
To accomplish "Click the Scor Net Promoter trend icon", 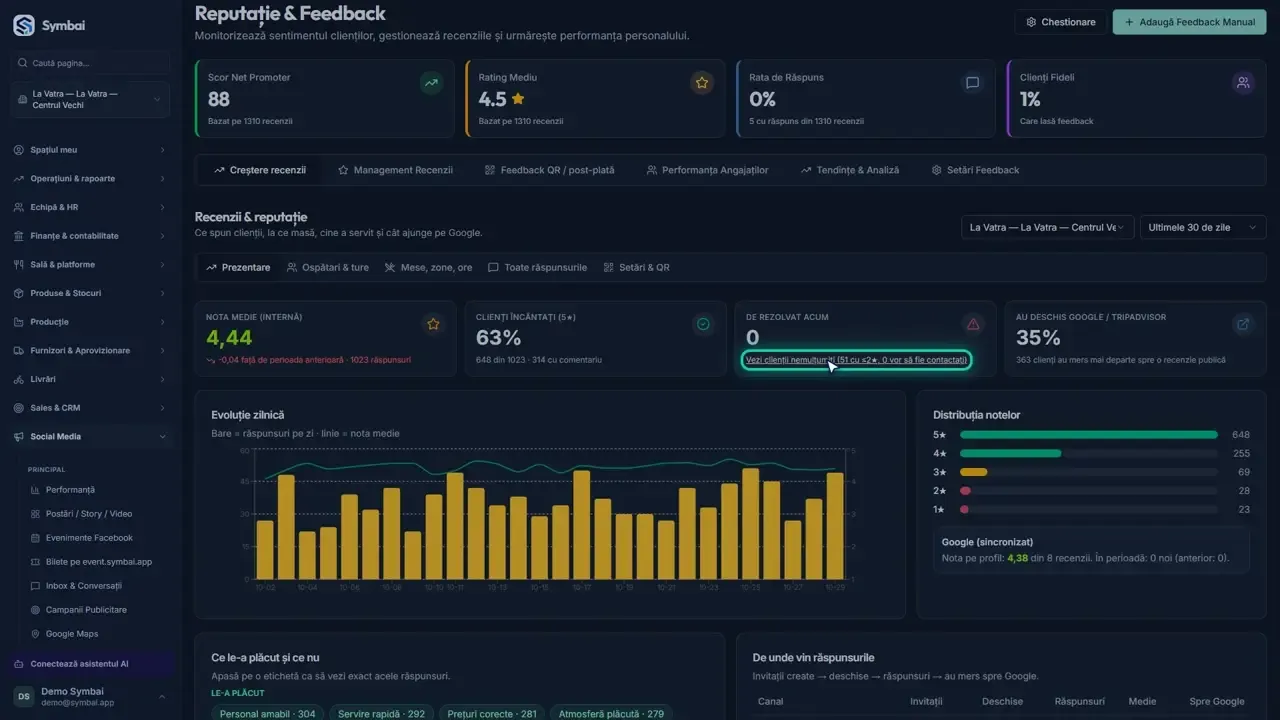I will coord(431,83).
